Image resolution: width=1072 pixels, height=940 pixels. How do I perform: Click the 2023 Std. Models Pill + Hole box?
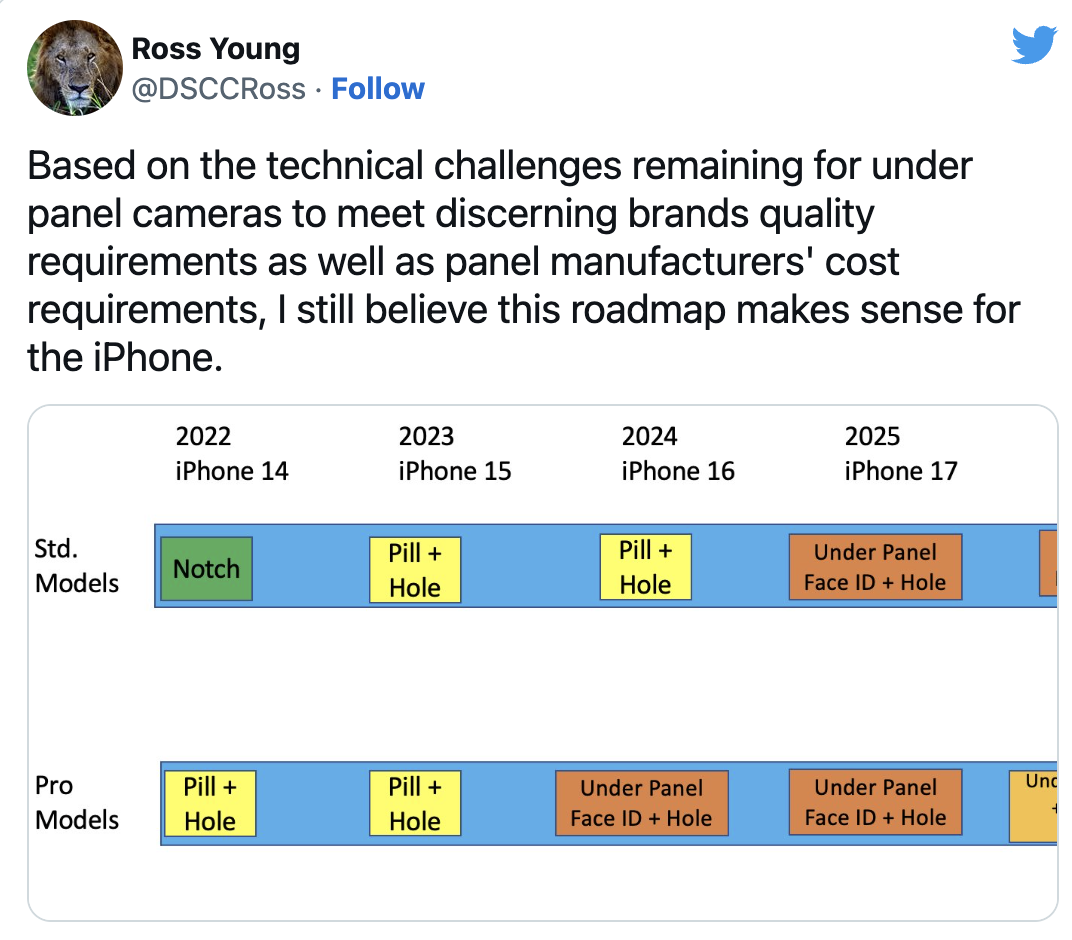coord(415,569)
